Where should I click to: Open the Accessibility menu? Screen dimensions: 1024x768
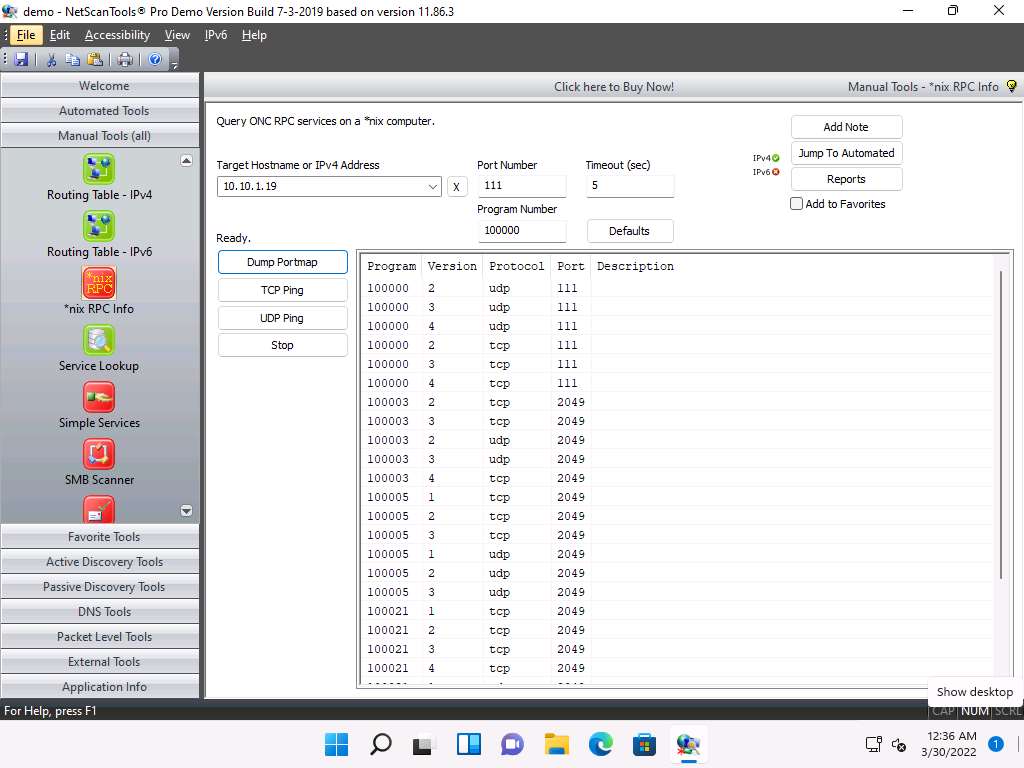pos(117,35)
